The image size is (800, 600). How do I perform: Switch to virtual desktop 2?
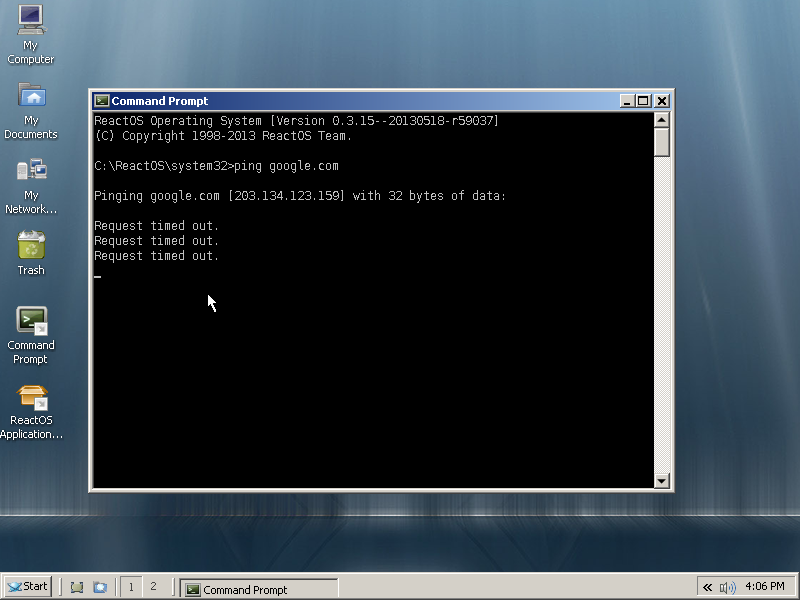click(x=153, y=587)
